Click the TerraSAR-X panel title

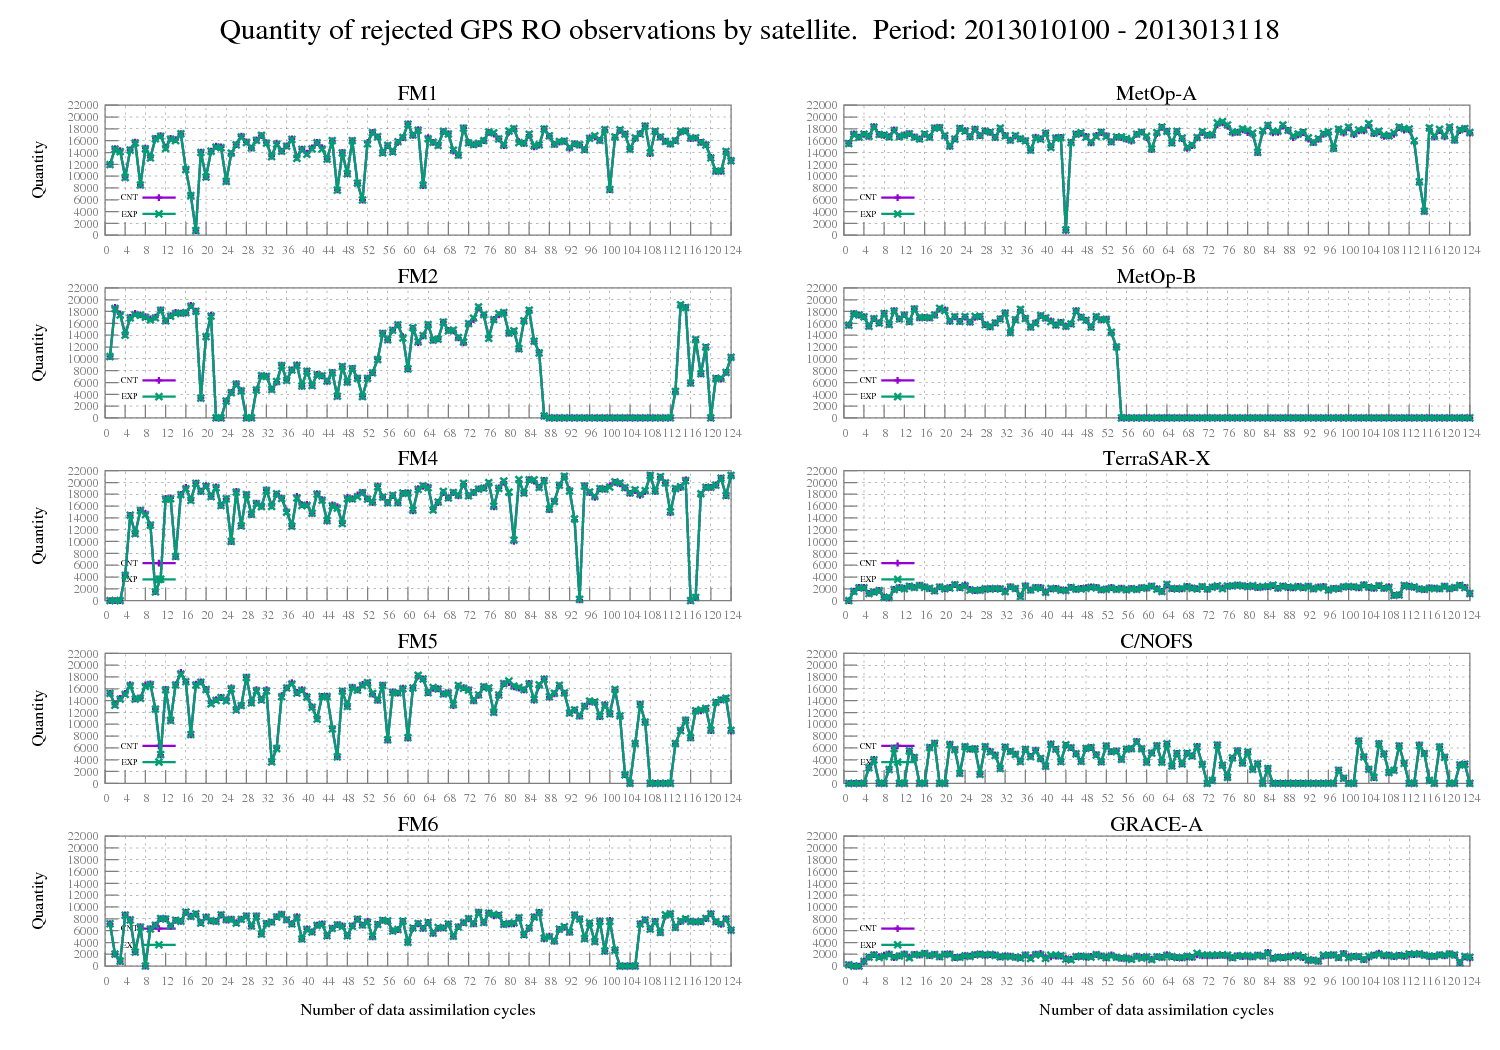tap(1156, 459)
